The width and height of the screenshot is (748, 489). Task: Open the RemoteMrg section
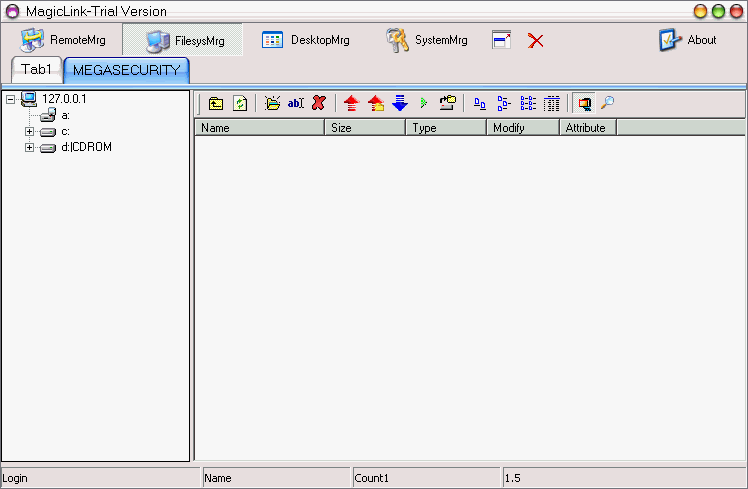coord(67,40)
